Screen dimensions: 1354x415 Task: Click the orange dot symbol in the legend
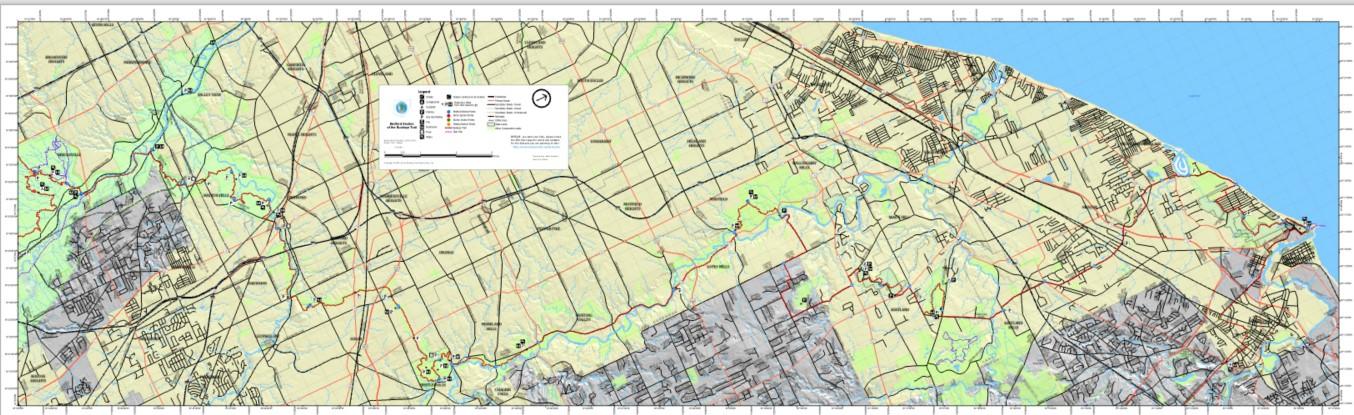click(x=448, y=124)
